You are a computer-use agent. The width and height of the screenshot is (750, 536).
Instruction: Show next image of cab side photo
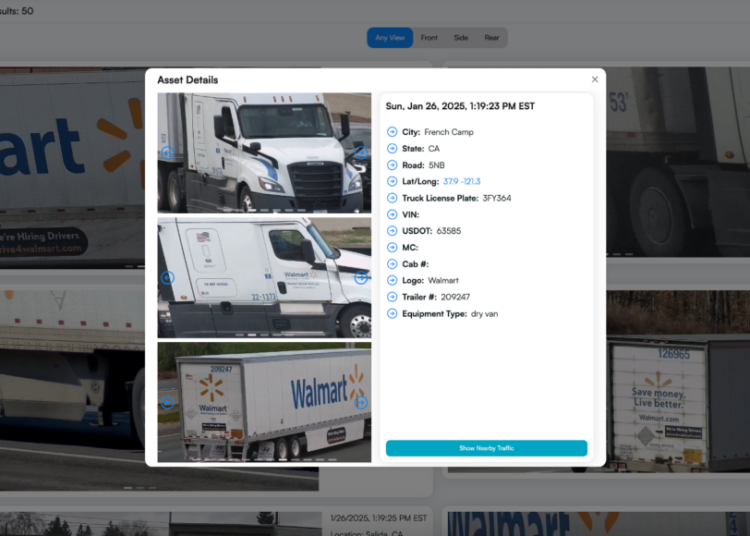tap(361, 278)
